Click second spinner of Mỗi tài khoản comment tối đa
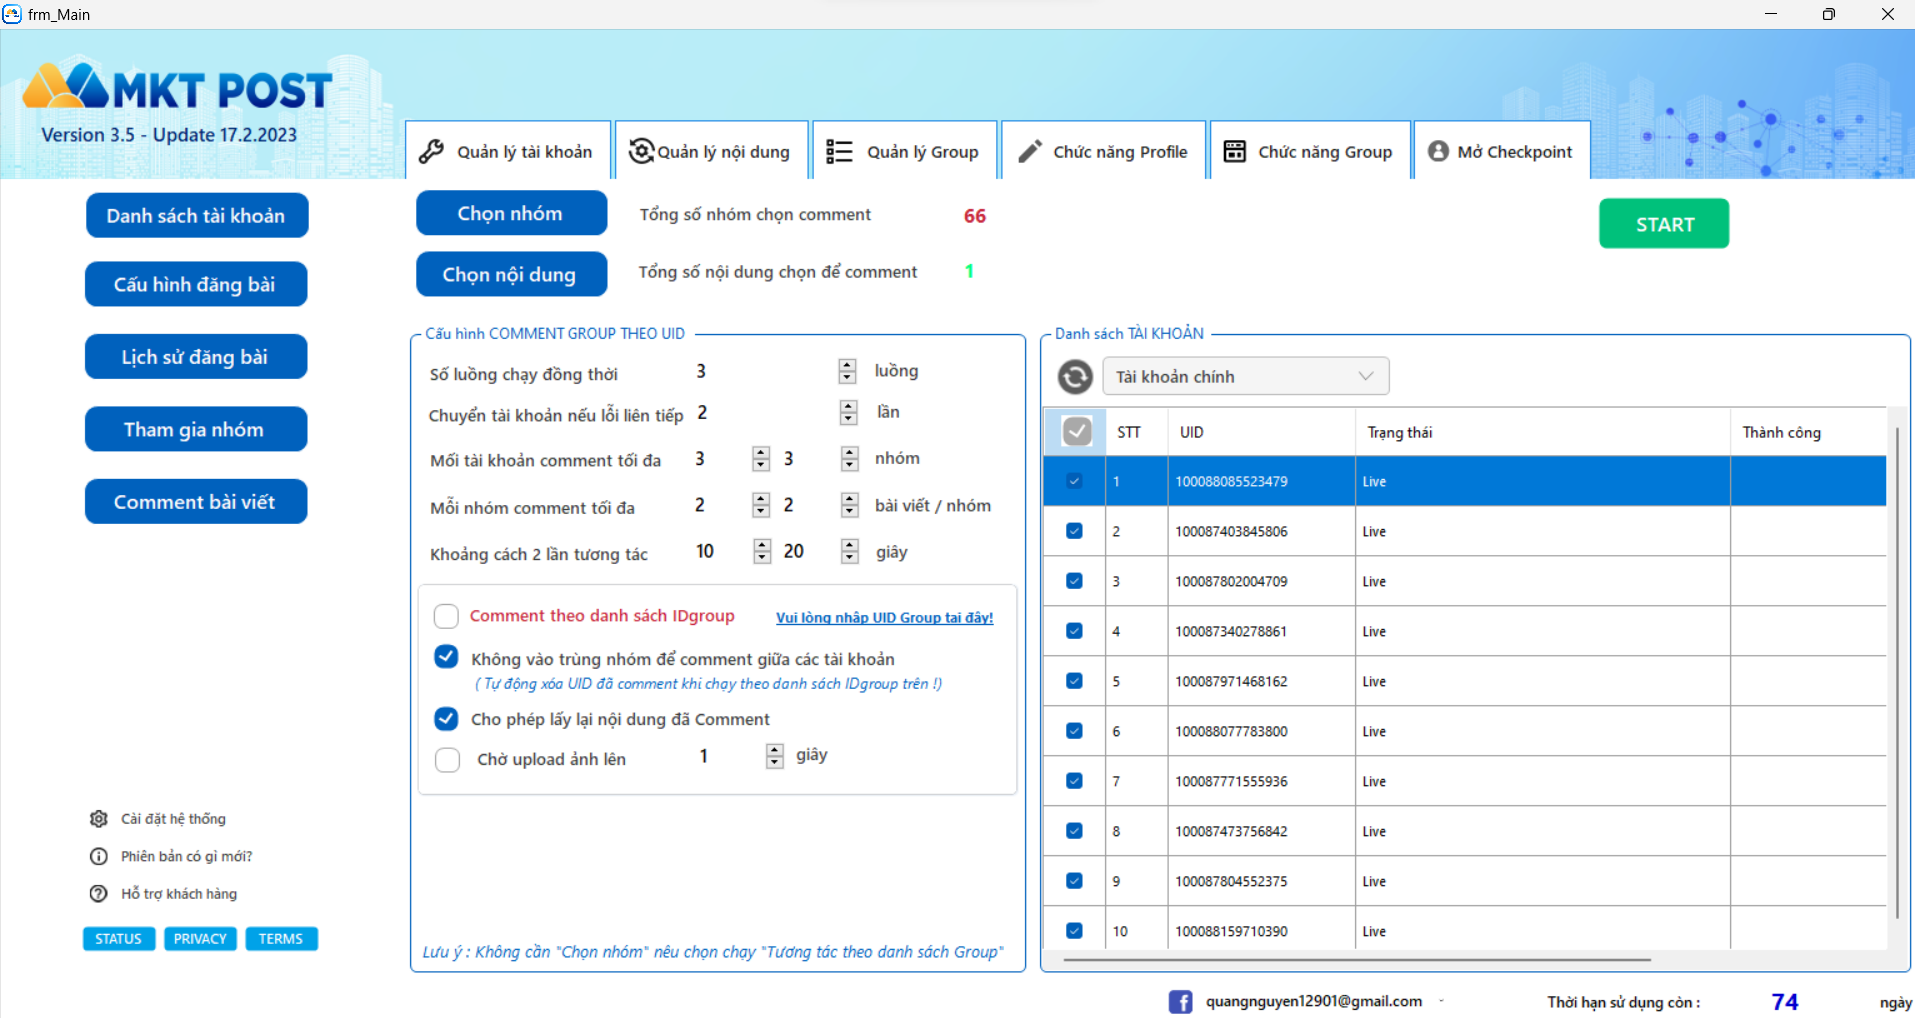 pos(849,458)
